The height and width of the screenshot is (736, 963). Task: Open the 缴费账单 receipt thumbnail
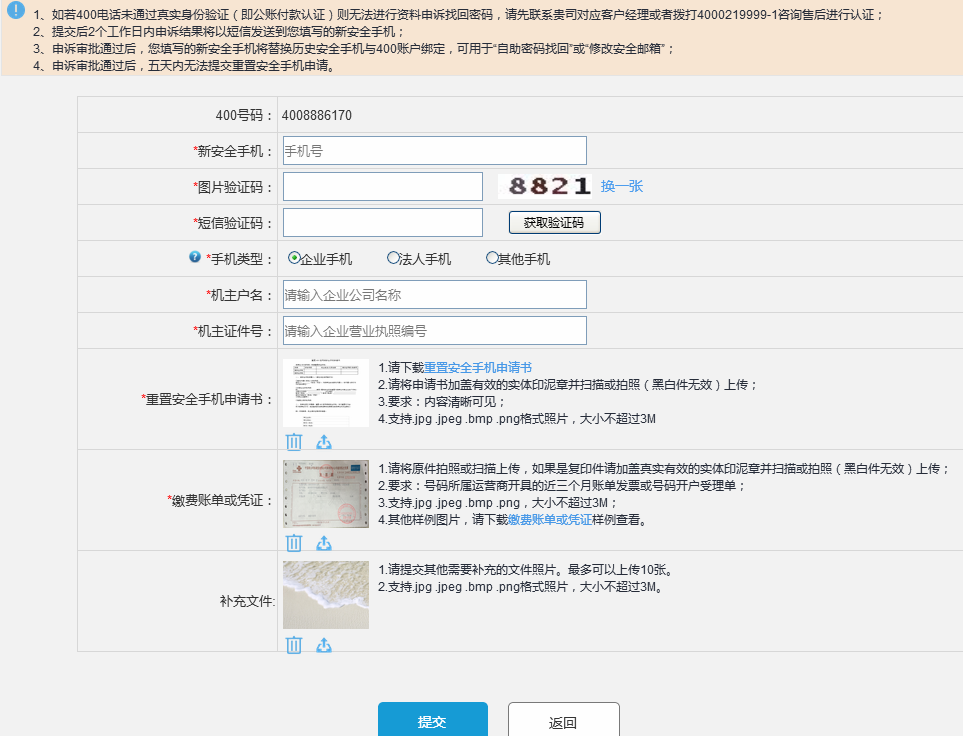click(325, 494)
